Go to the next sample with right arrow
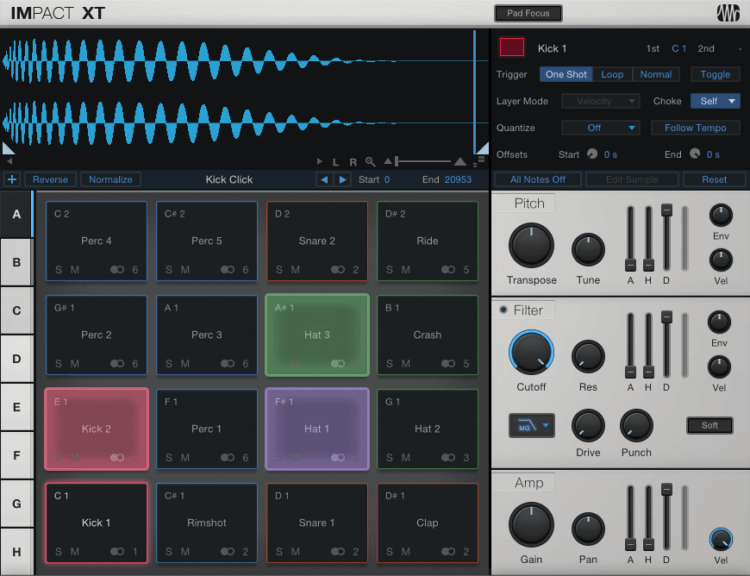 (342, 179)
